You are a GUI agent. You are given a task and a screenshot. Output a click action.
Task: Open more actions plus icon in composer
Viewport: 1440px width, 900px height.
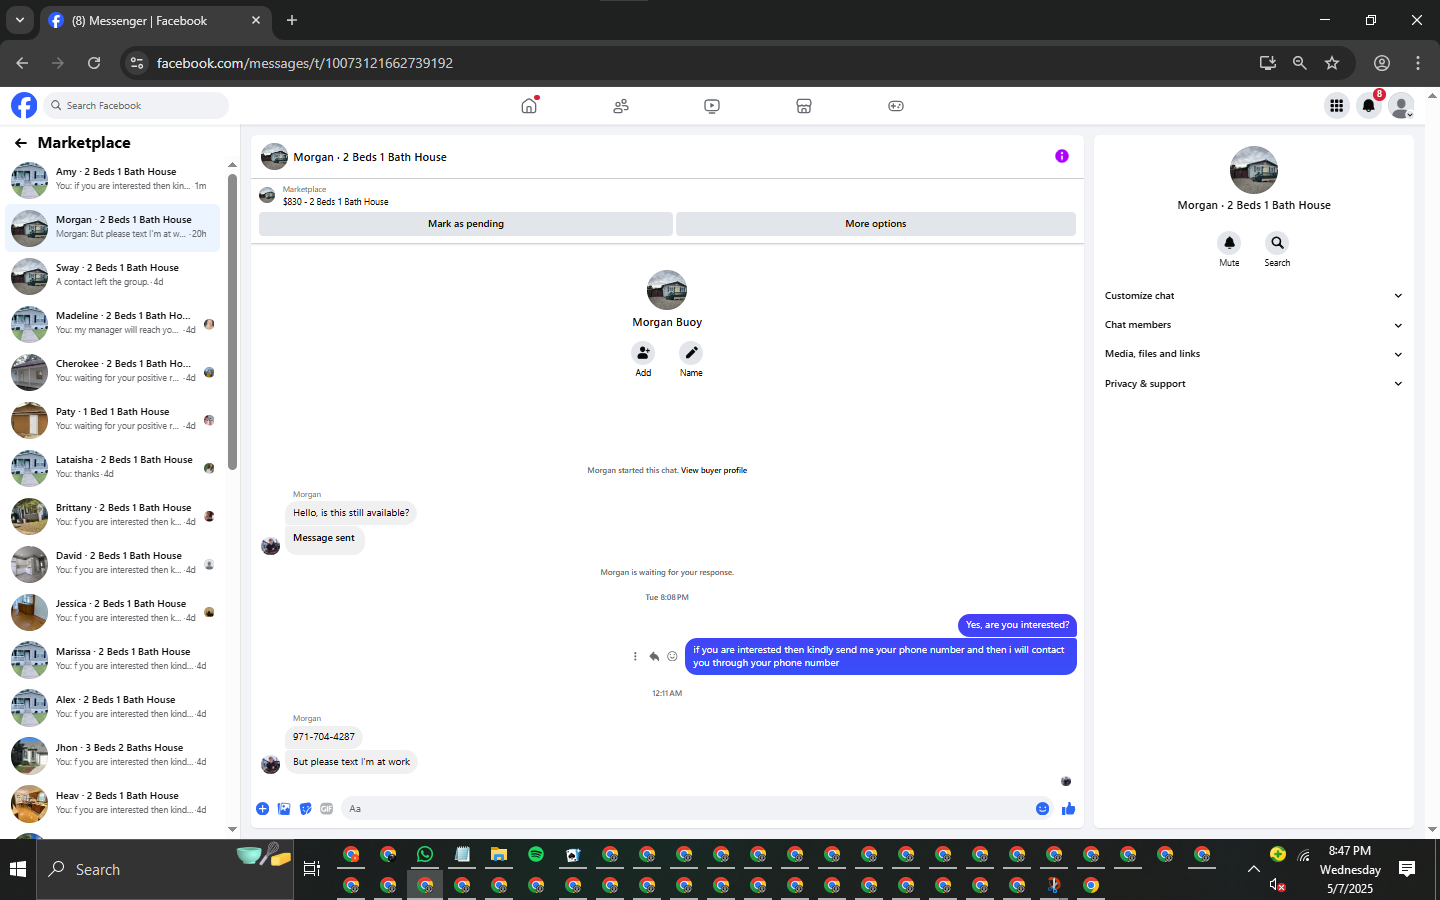(262, 808)
